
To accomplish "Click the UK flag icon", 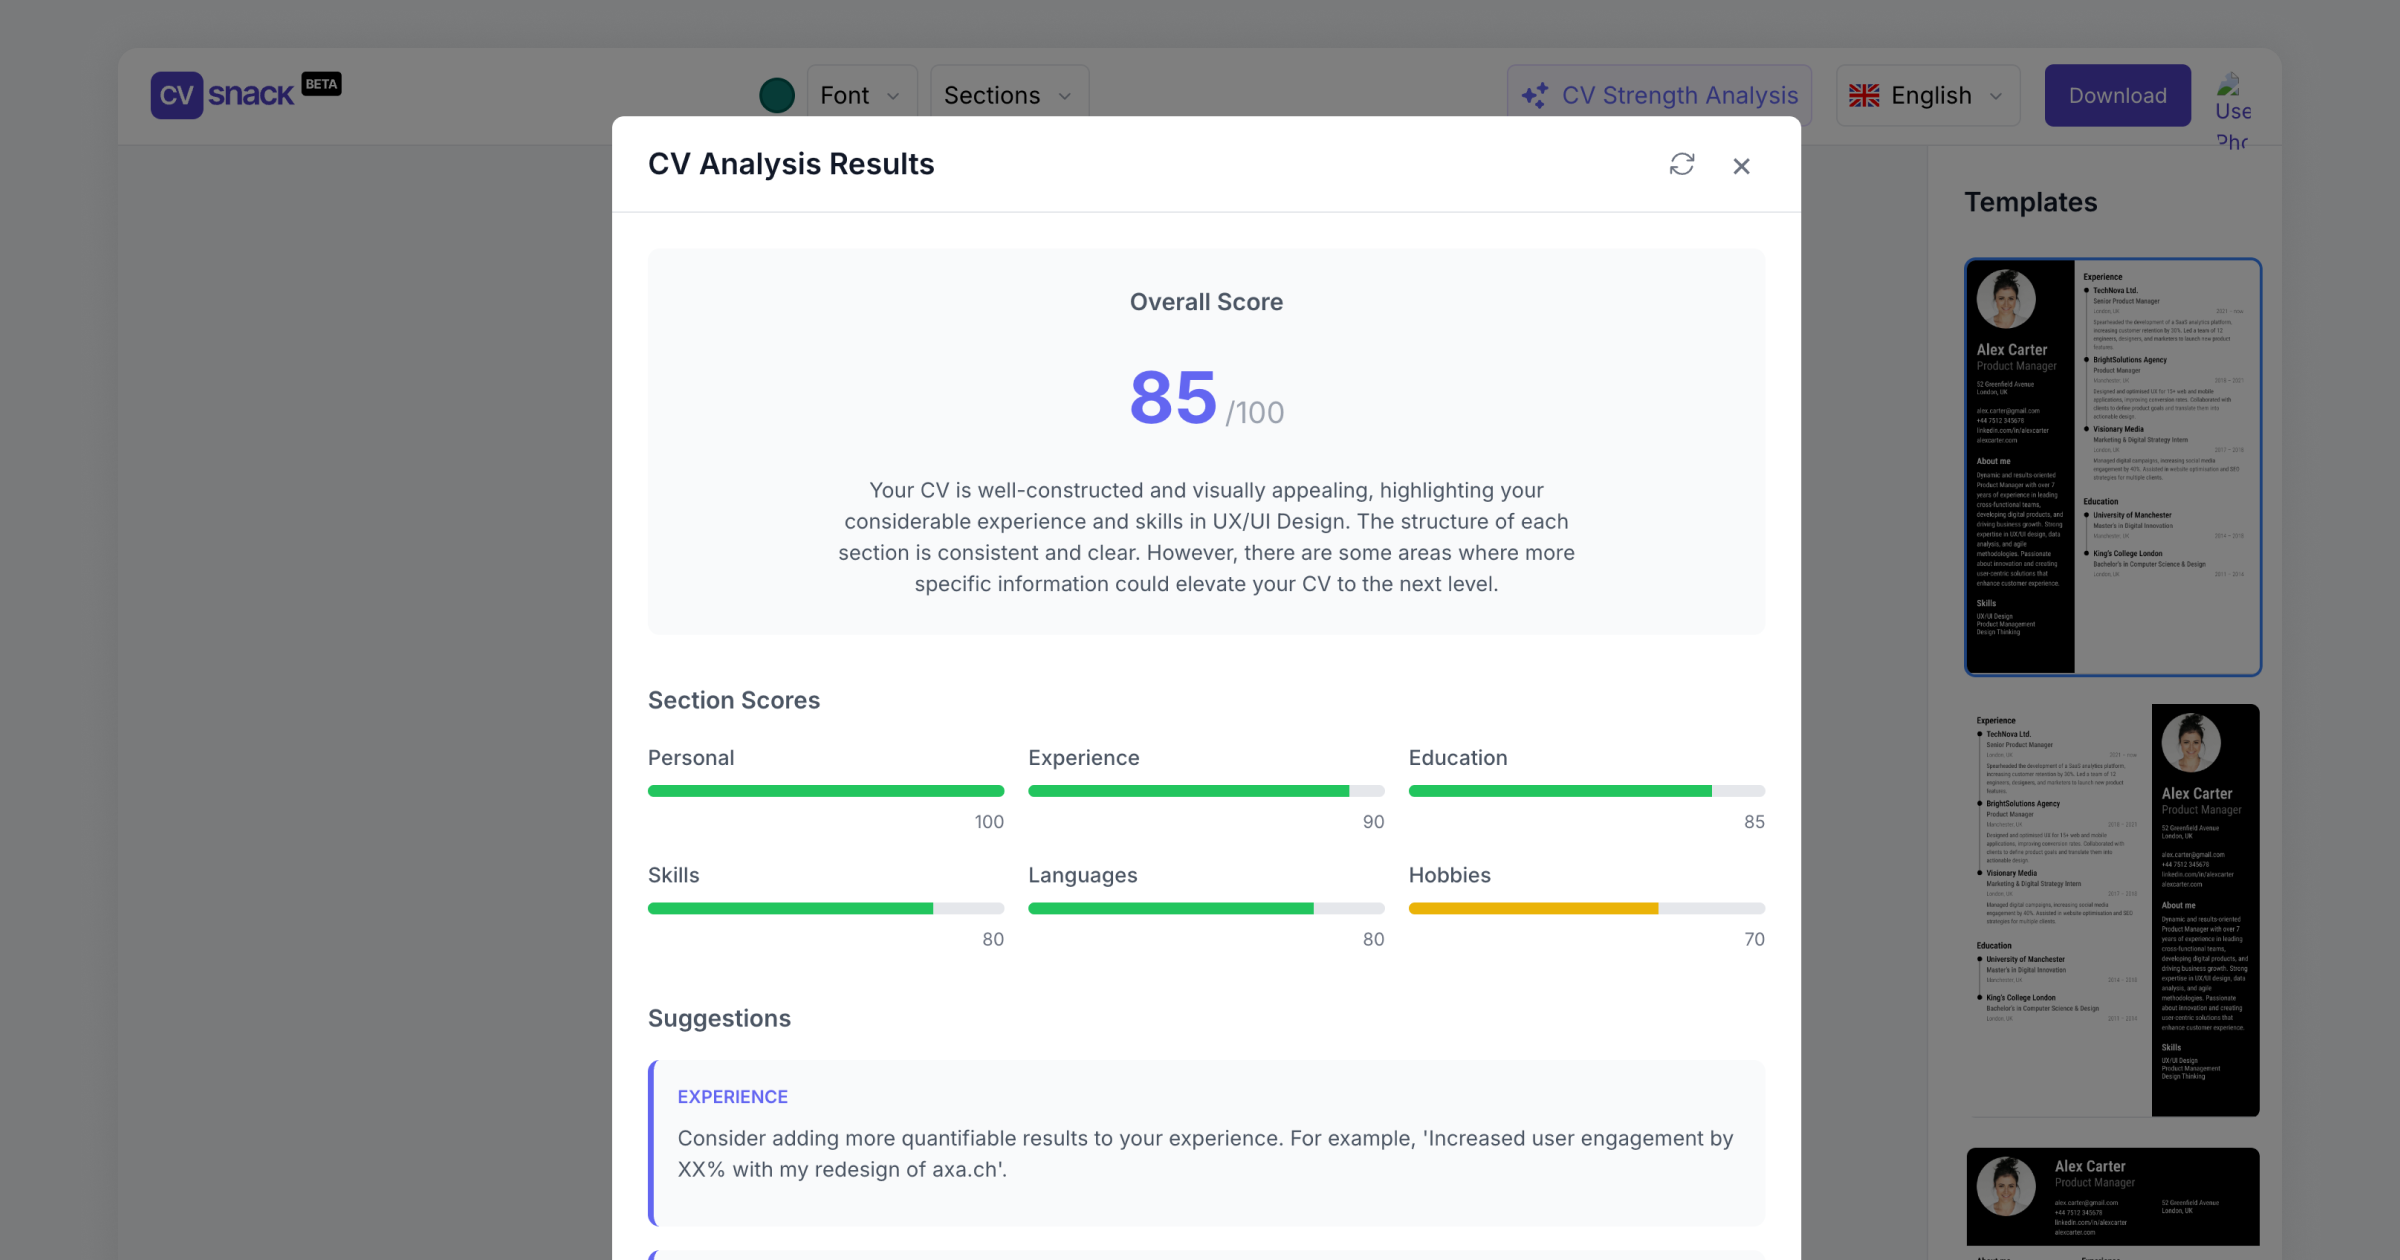I will [1864, 95].
